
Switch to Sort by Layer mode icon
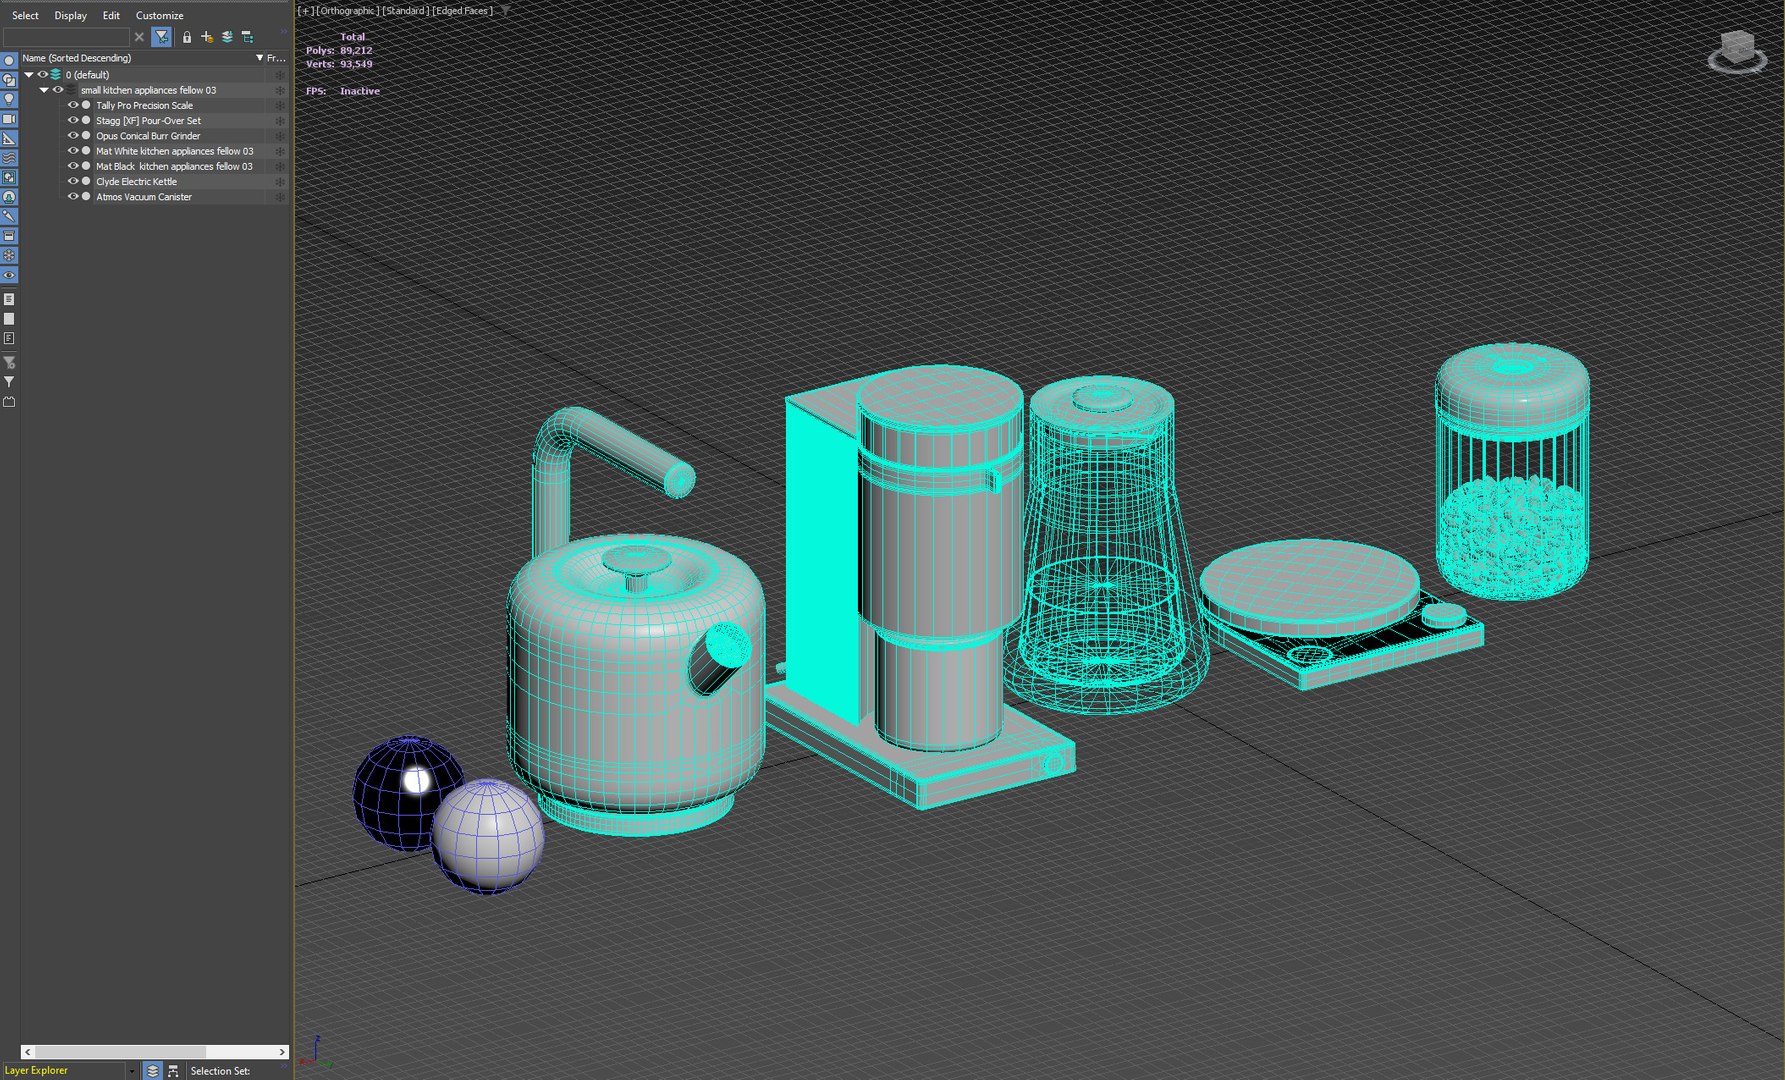point(152,1070)
